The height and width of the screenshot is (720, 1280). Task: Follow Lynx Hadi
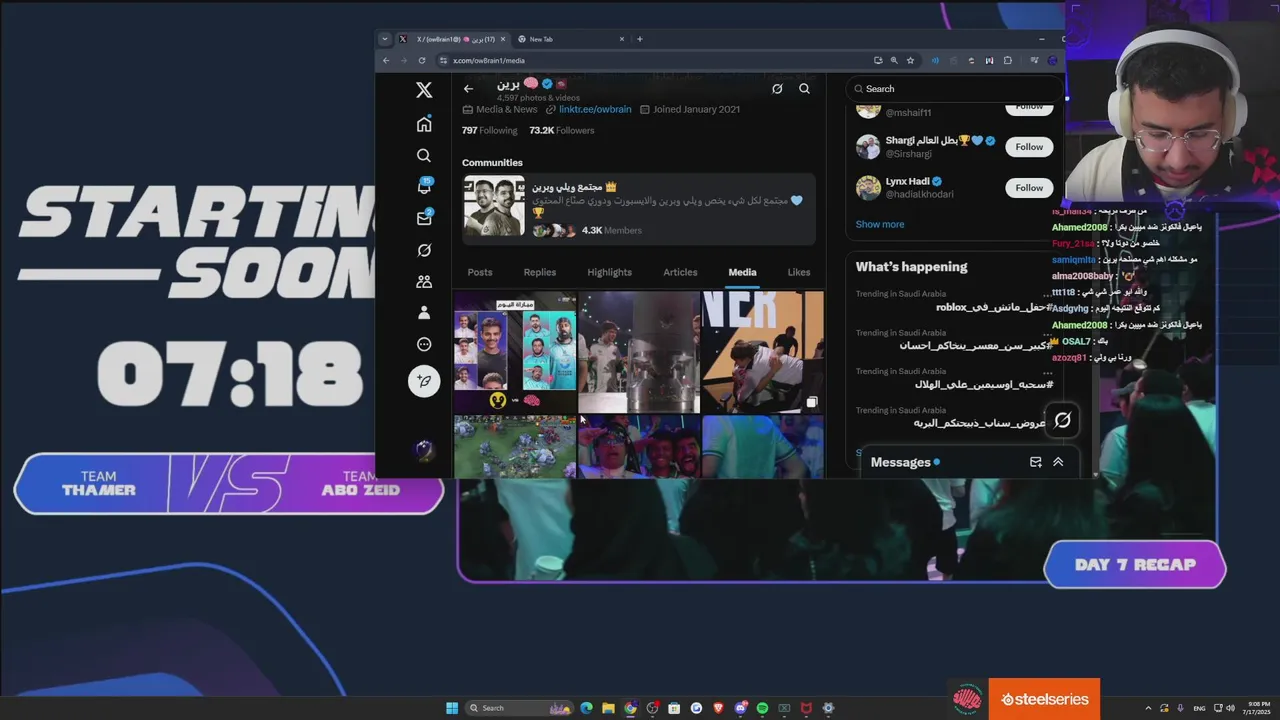pyautogui.click(x=1029, y=188)
